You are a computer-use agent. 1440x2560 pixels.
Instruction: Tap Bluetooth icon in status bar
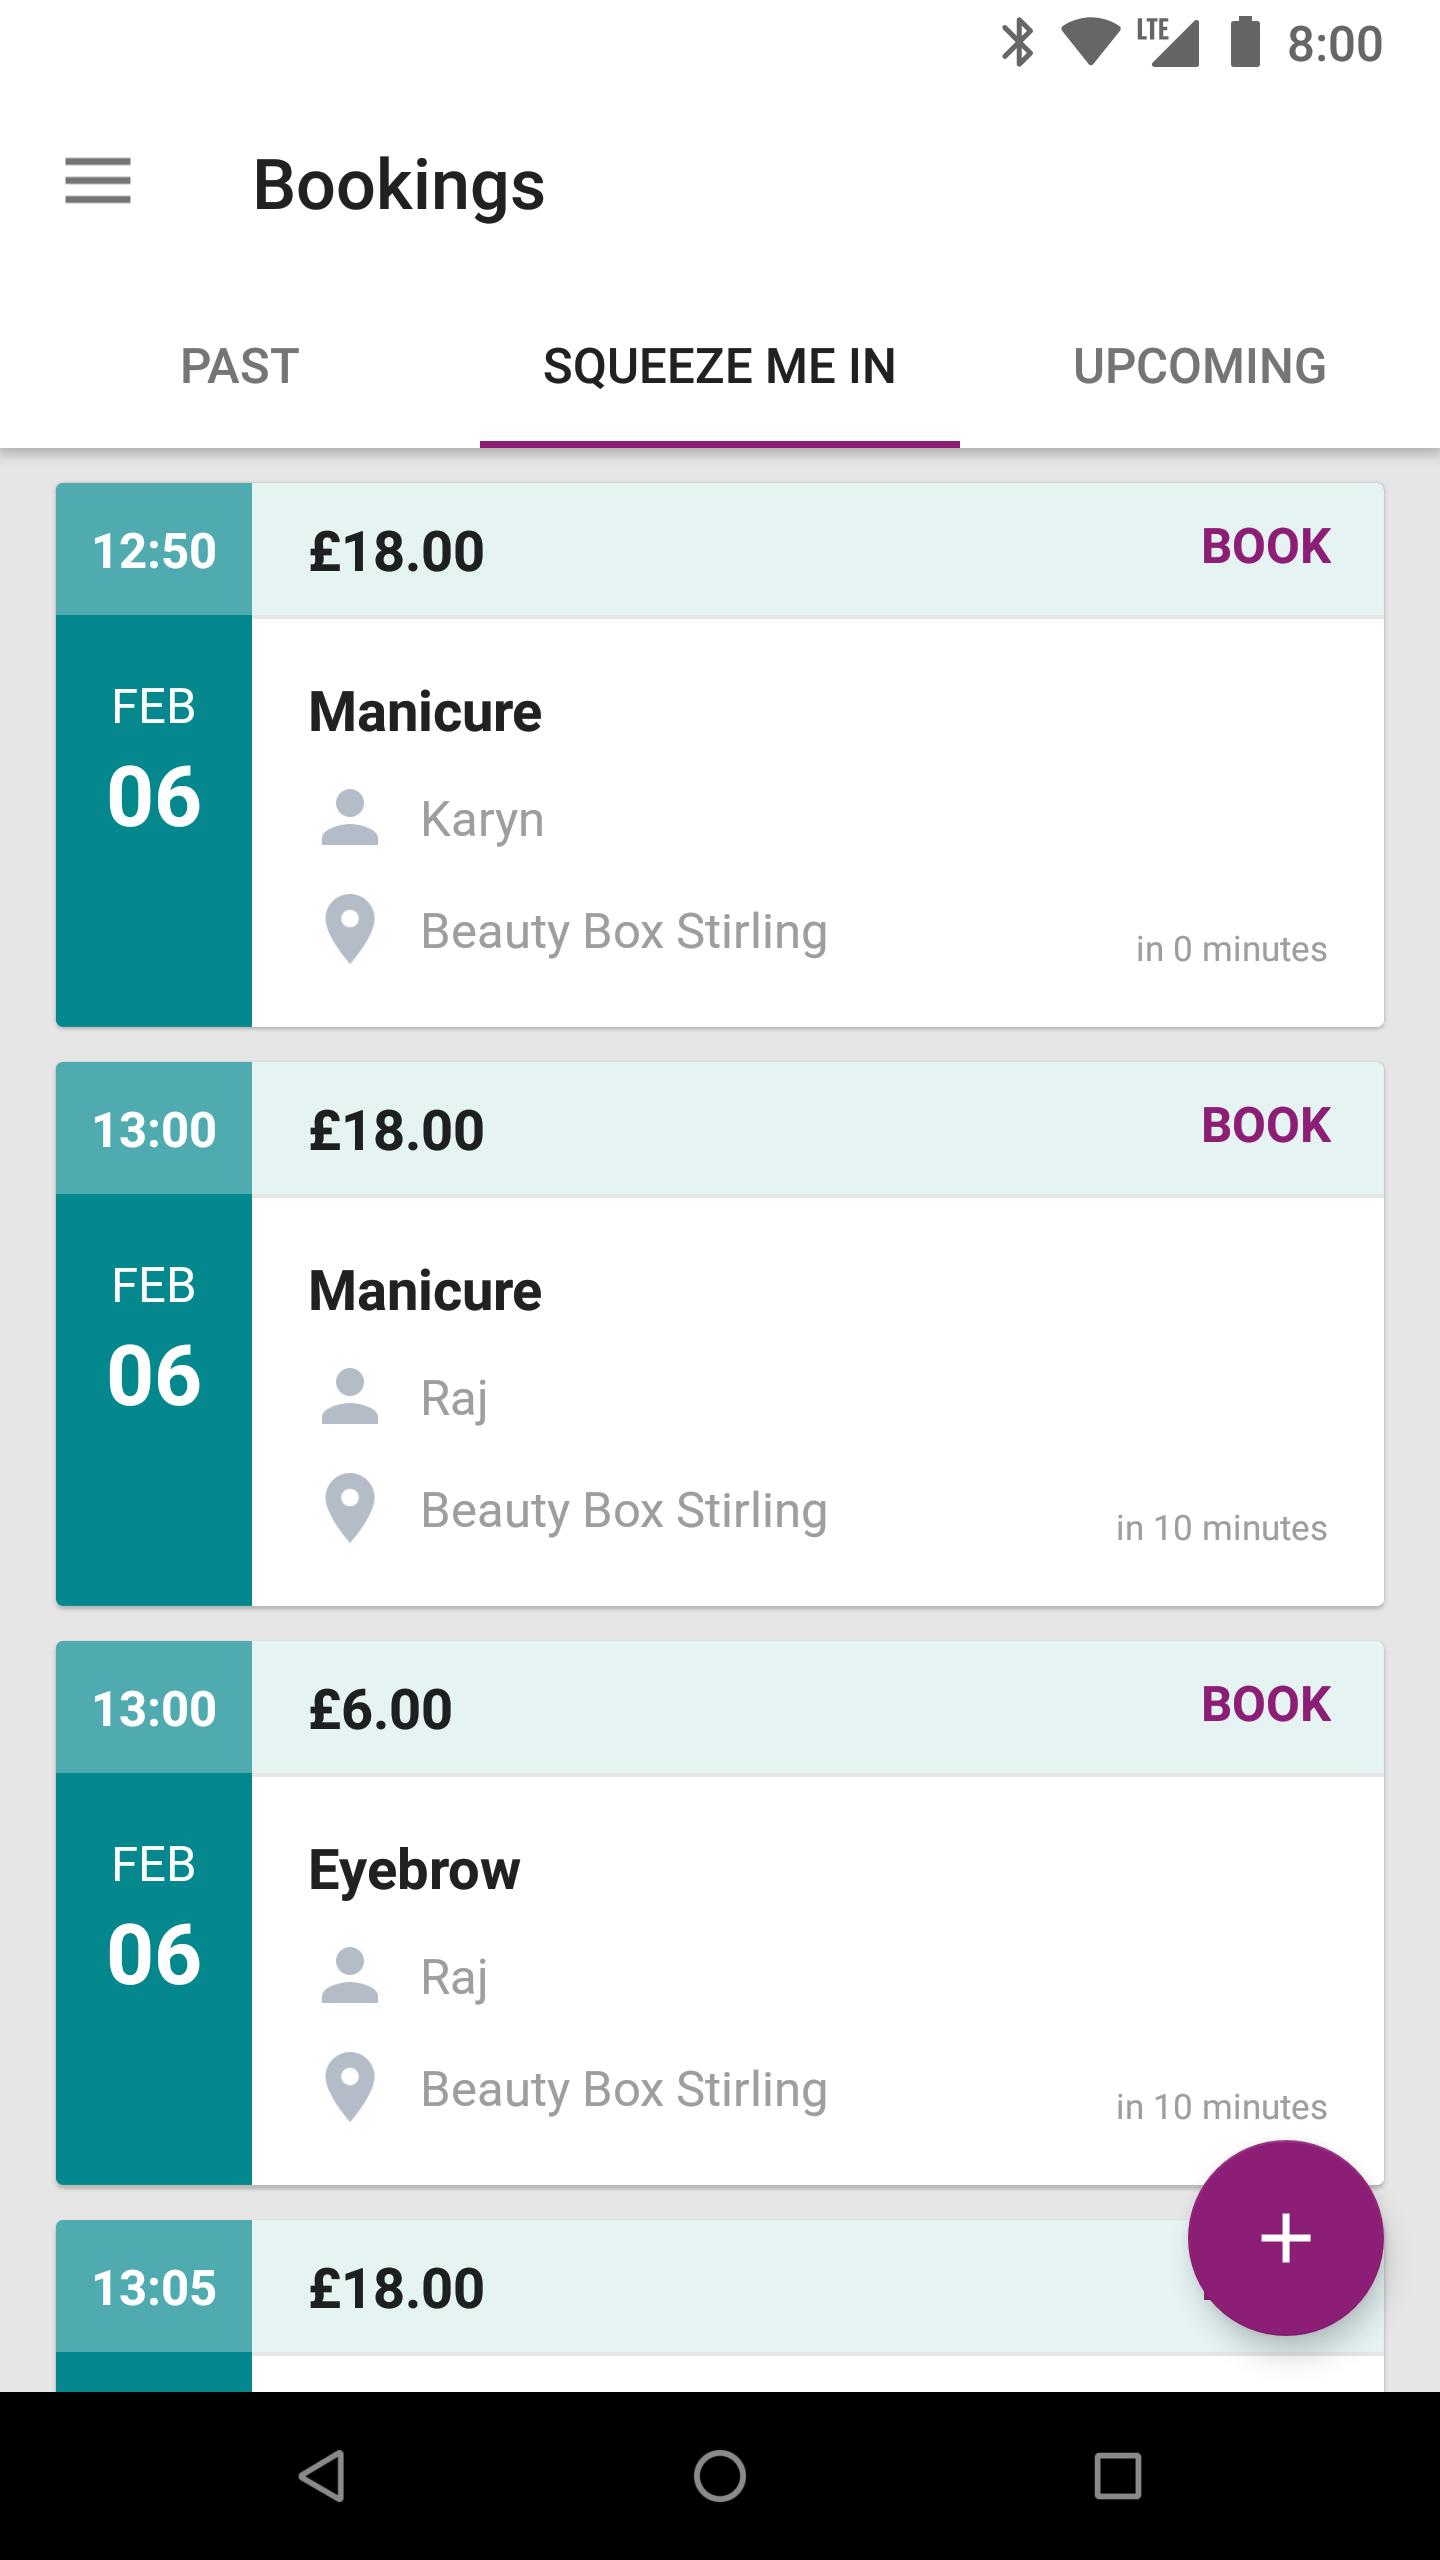1018,43
